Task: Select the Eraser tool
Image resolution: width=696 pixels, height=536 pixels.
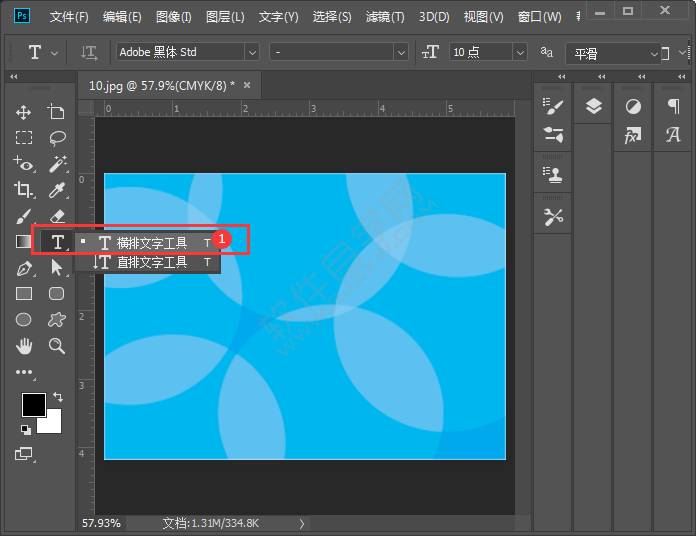Action: tap(57, 216)
